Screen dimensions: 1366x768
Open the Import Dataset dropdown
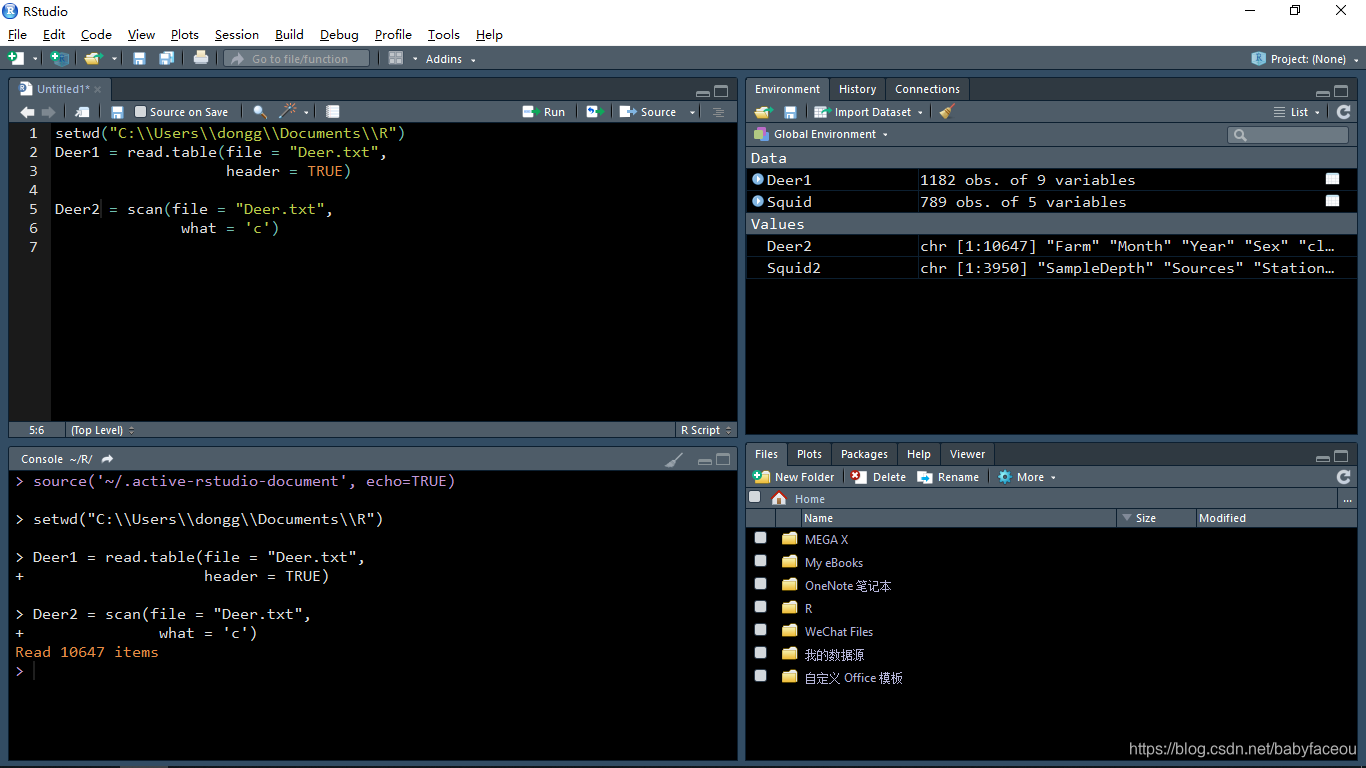868,112
